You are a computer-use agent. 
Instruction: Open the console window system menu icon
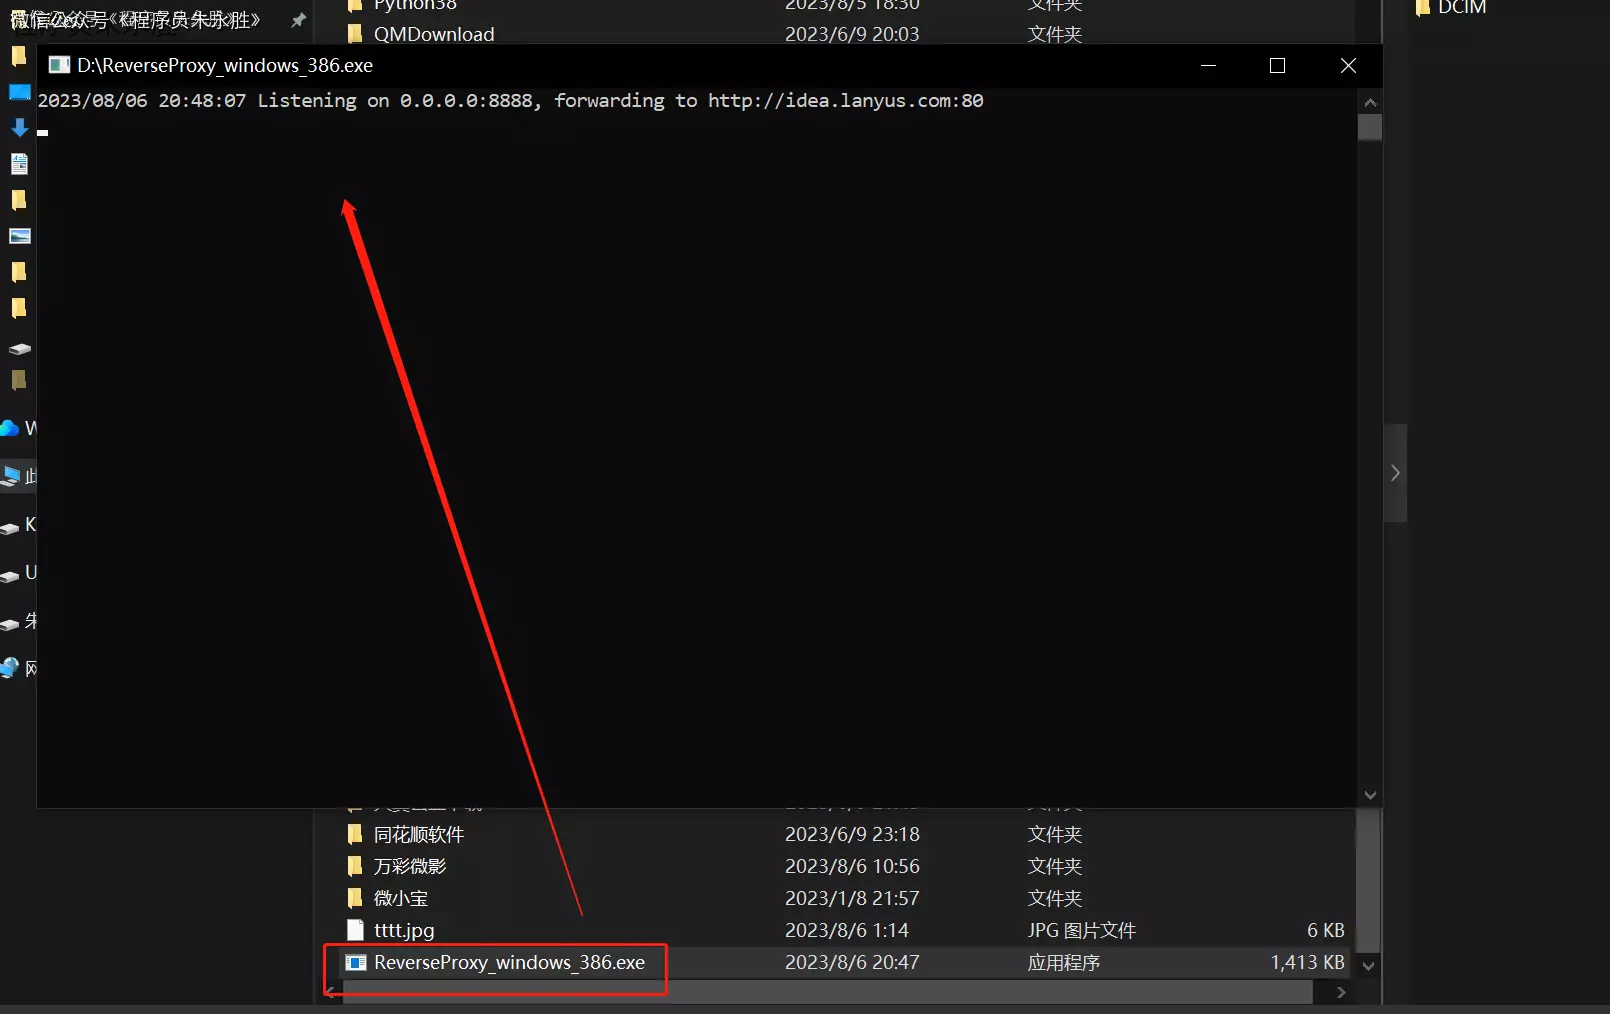(59, 66)
